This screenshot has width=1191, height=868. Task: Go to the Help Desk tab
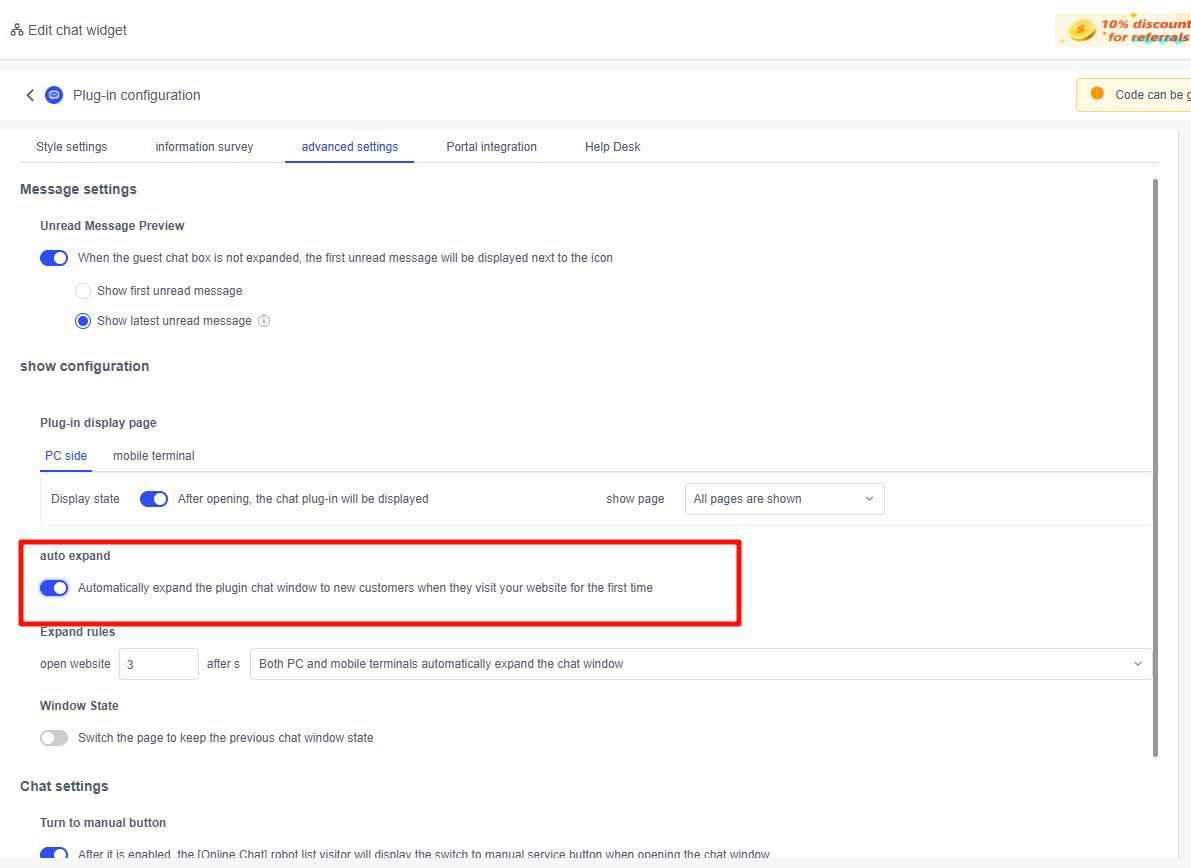click(x=612, y=147)
